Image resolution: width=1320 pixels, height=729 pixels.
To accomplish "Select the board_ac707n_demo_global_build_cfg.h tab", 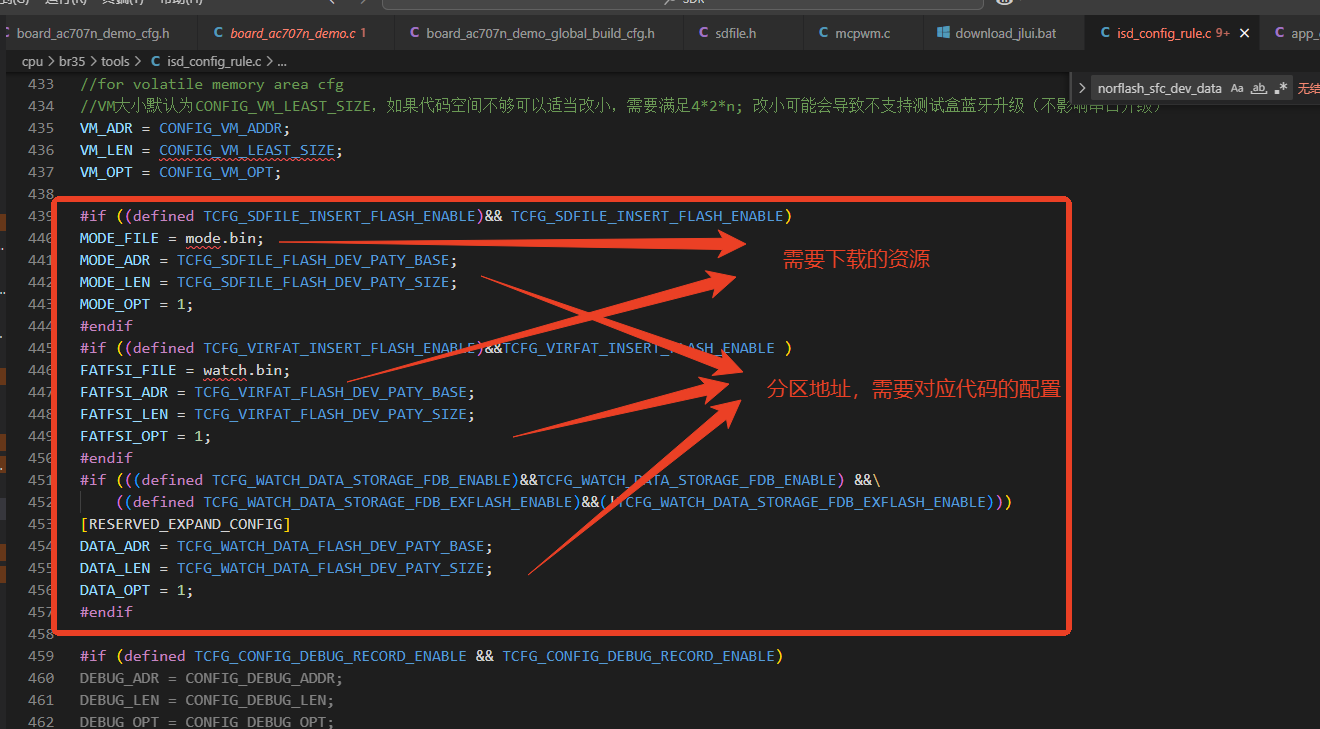I will 540,33.
